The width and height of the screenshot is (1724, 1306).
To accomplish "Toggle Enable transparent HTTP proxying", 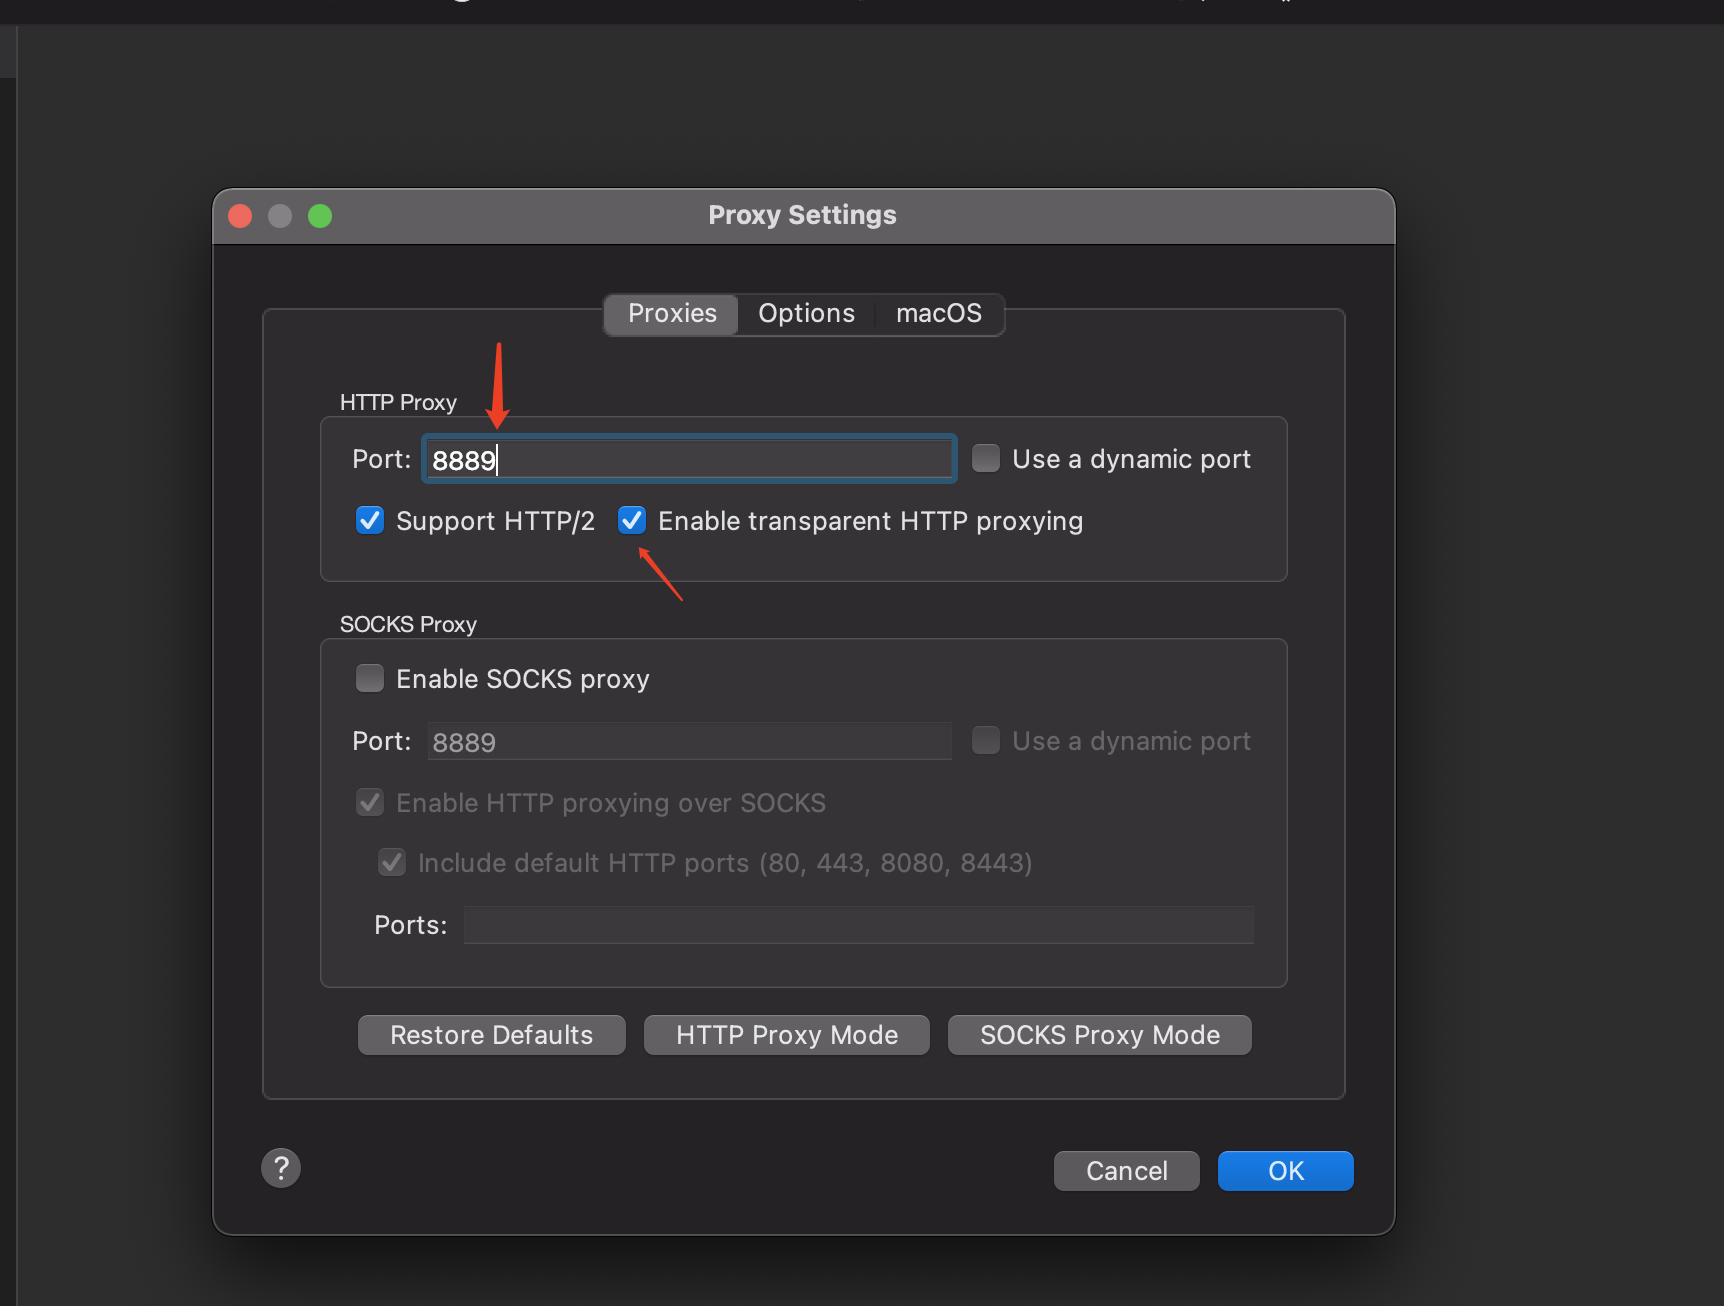I will tap(632, 520).
